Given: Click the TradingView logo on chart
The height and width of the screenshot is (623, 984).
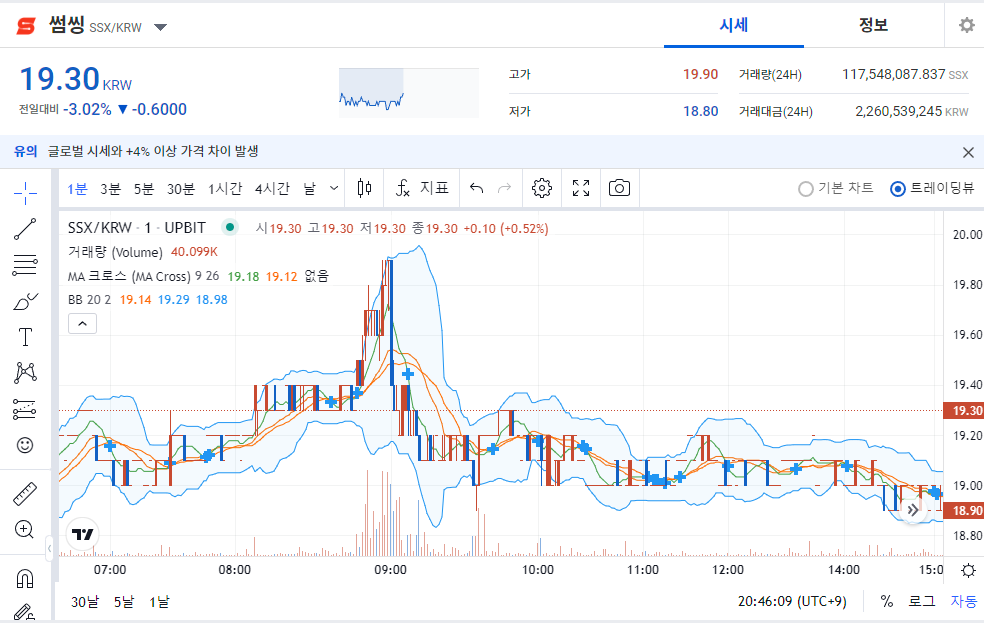Looking at the screenshot, I should 83,534.
